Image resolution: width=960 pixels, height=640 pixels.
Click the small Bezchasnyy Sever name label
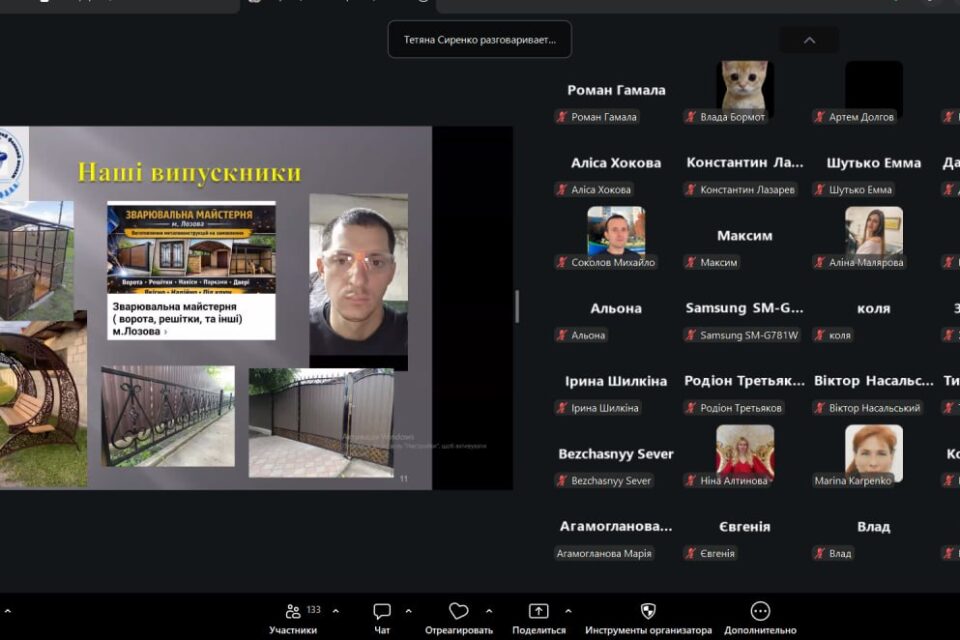point(611,481)
